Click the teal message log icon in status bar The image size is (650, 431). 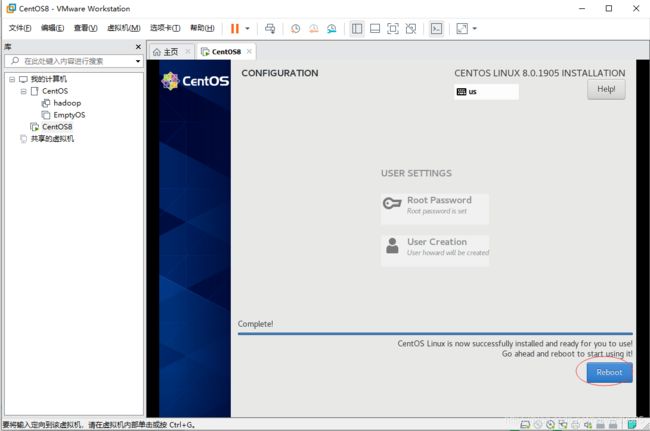click(632, 424)
